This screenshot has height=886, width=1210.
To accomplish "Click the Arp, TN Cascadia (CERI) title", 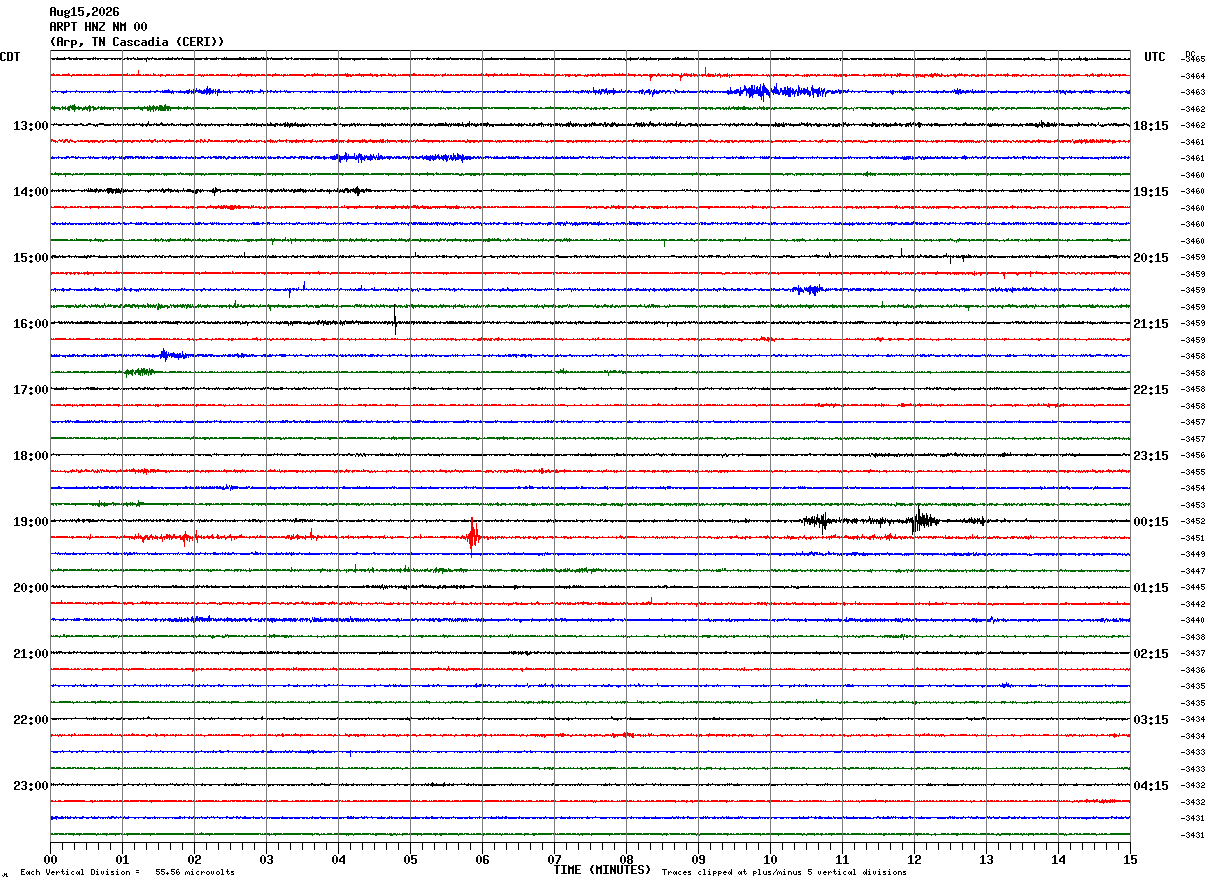I will click(x=137, y=42).
